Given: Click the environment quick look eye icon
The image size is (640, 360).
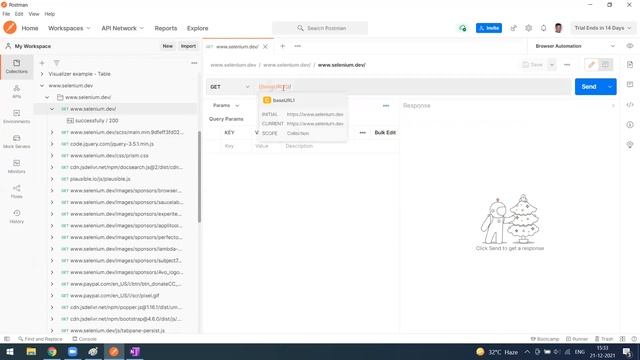Looking at the screenshot, I should tap(630, 46).
